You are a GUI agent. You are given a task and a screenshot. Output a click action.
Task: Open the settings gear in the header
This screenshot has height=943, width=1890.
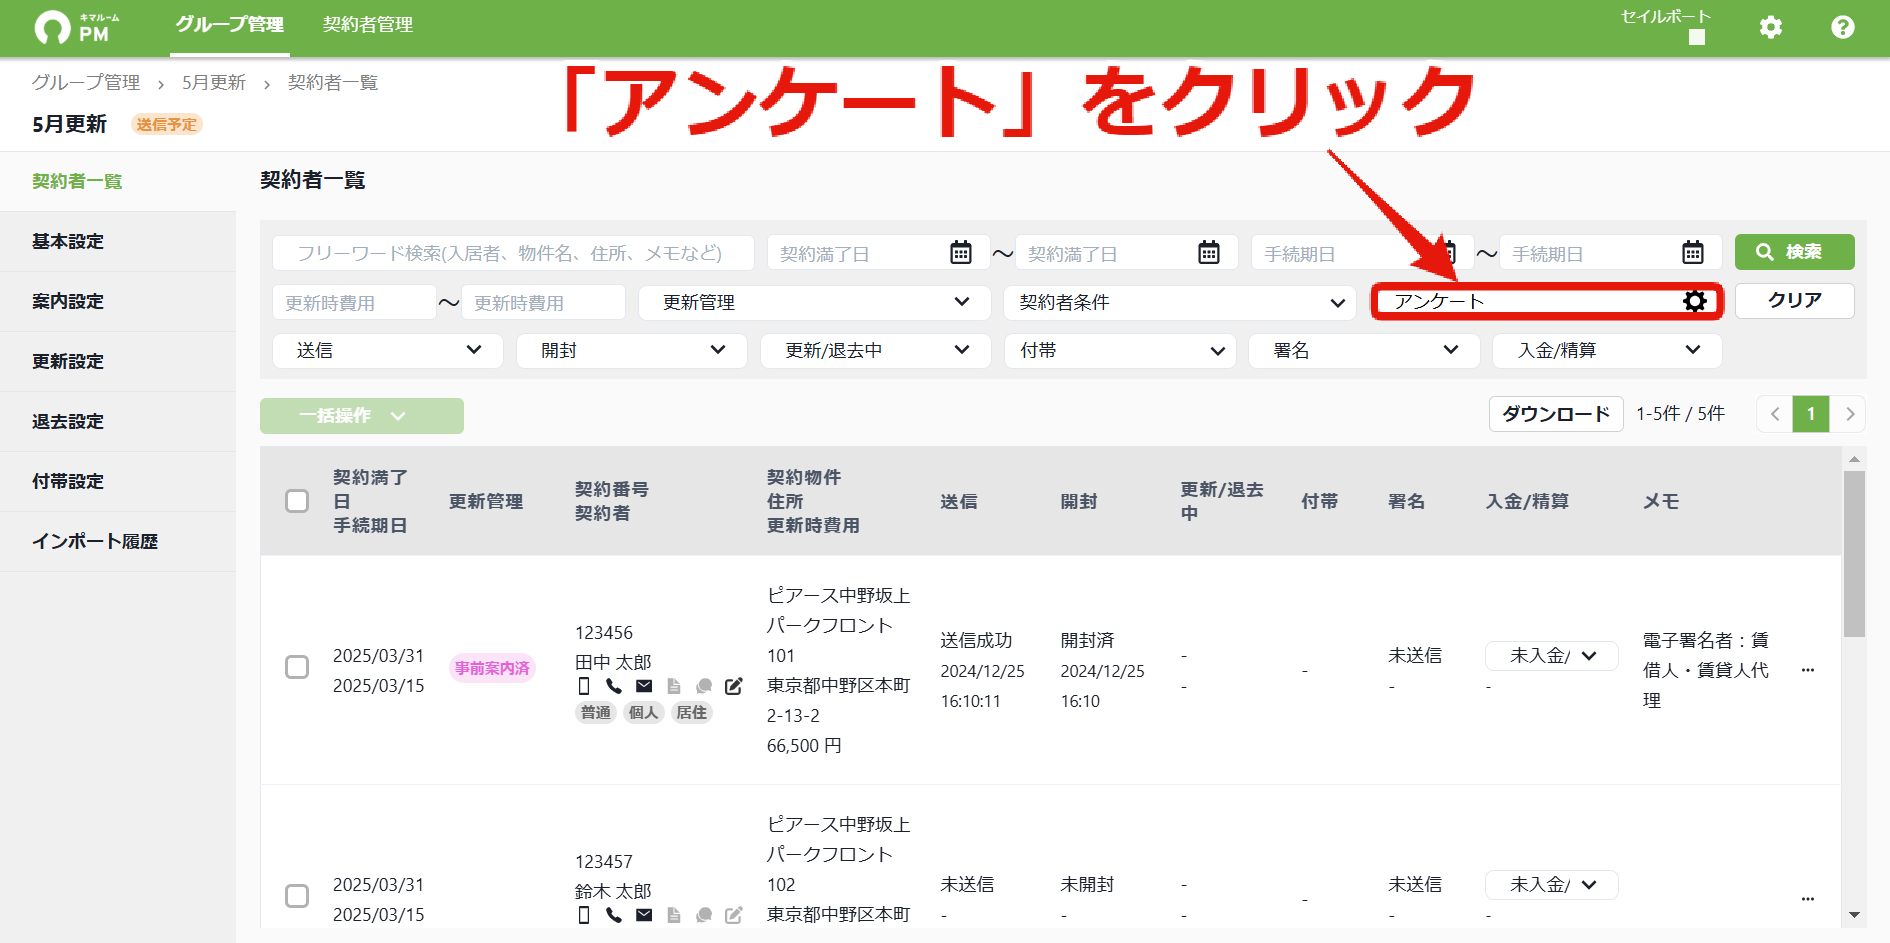pyautogui.click(x=1771, y=27)
